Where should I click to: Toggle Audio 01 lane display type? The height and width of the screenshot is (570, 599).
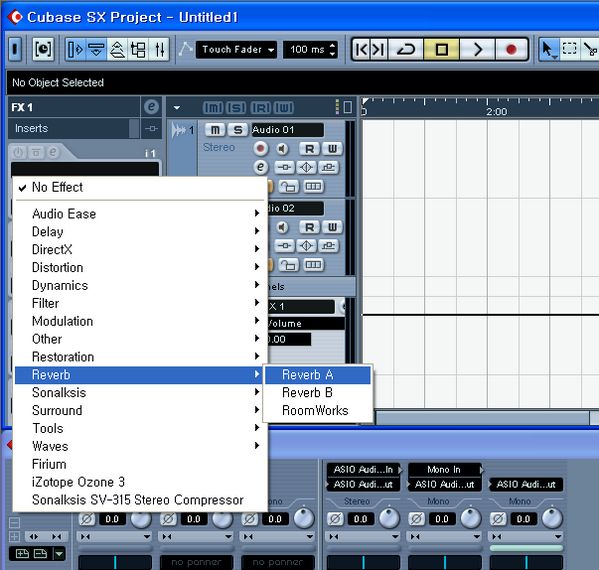point(313,186)
